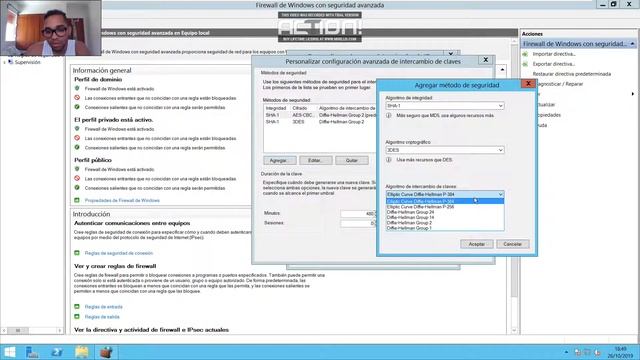This screenshot has width=640, height=360.
Task: Open PowerShell from the taskbar
Action: 57,352
